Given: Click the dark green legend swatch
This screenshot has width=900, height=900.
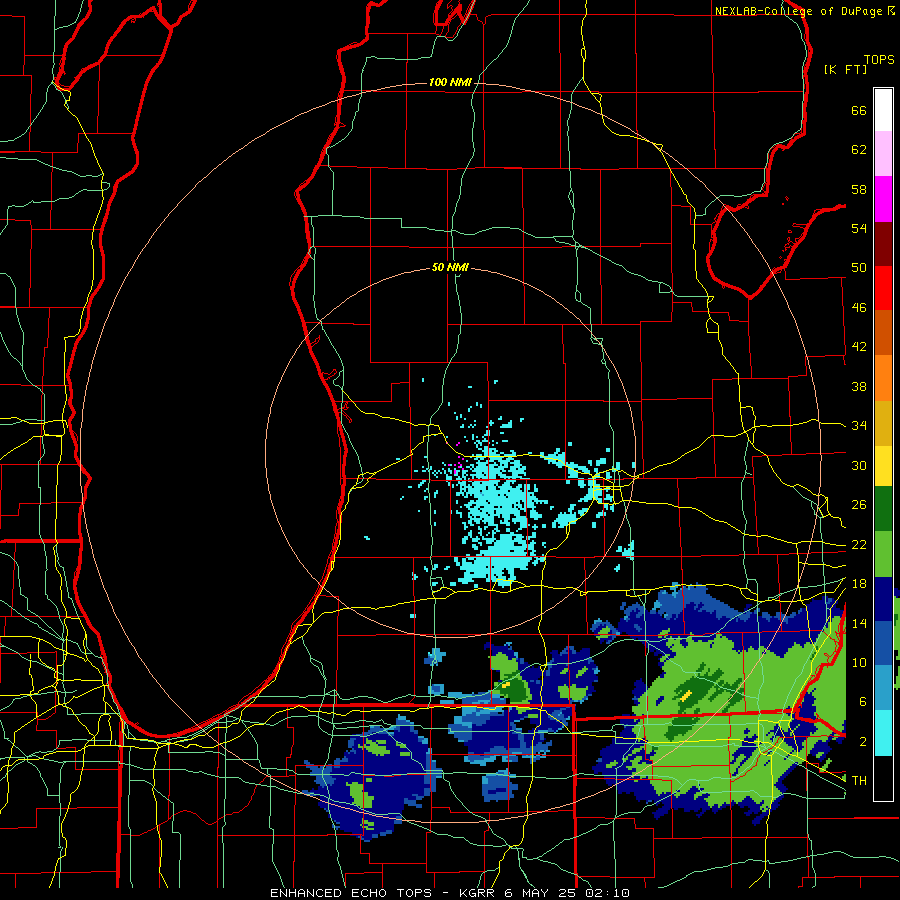Looking at the screenshot, I should coord(883,509).
